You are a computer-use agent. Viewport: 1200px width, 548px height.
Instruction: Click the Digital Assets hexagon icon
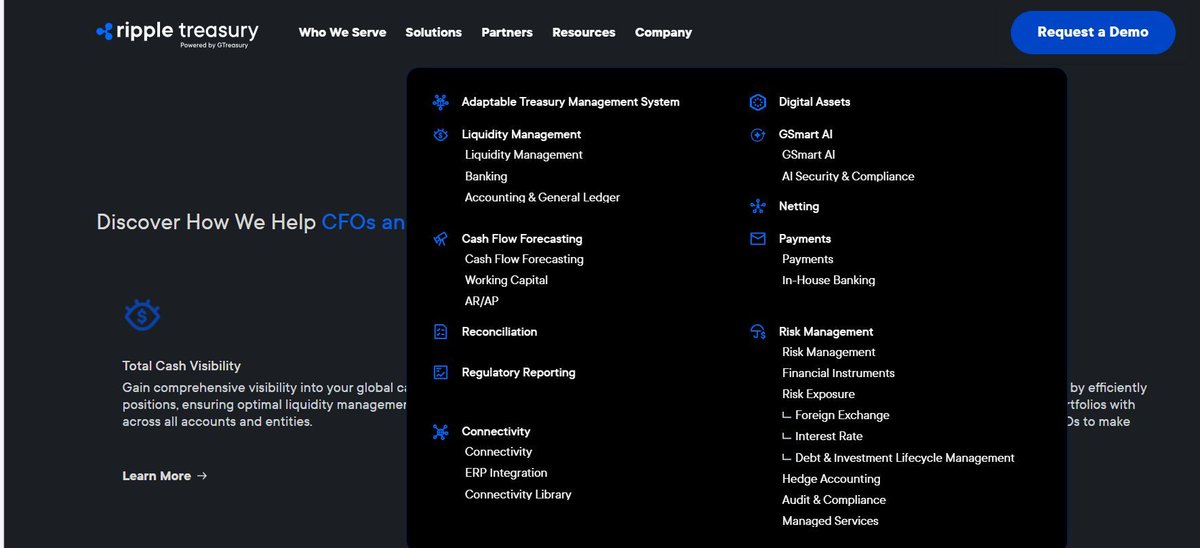click(758, 102)
